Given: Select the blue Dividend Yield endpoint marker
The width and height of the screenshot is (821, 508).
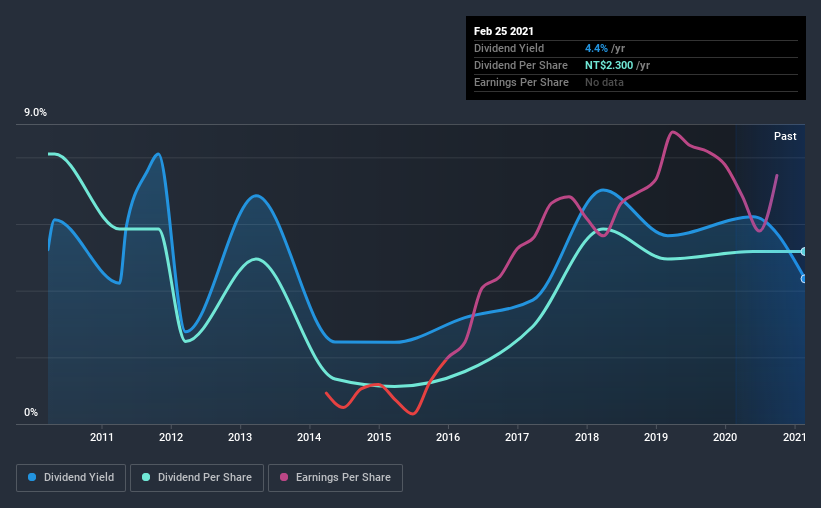Looking at the screenshot, I should pyautogui.click(x=804, y=279).
